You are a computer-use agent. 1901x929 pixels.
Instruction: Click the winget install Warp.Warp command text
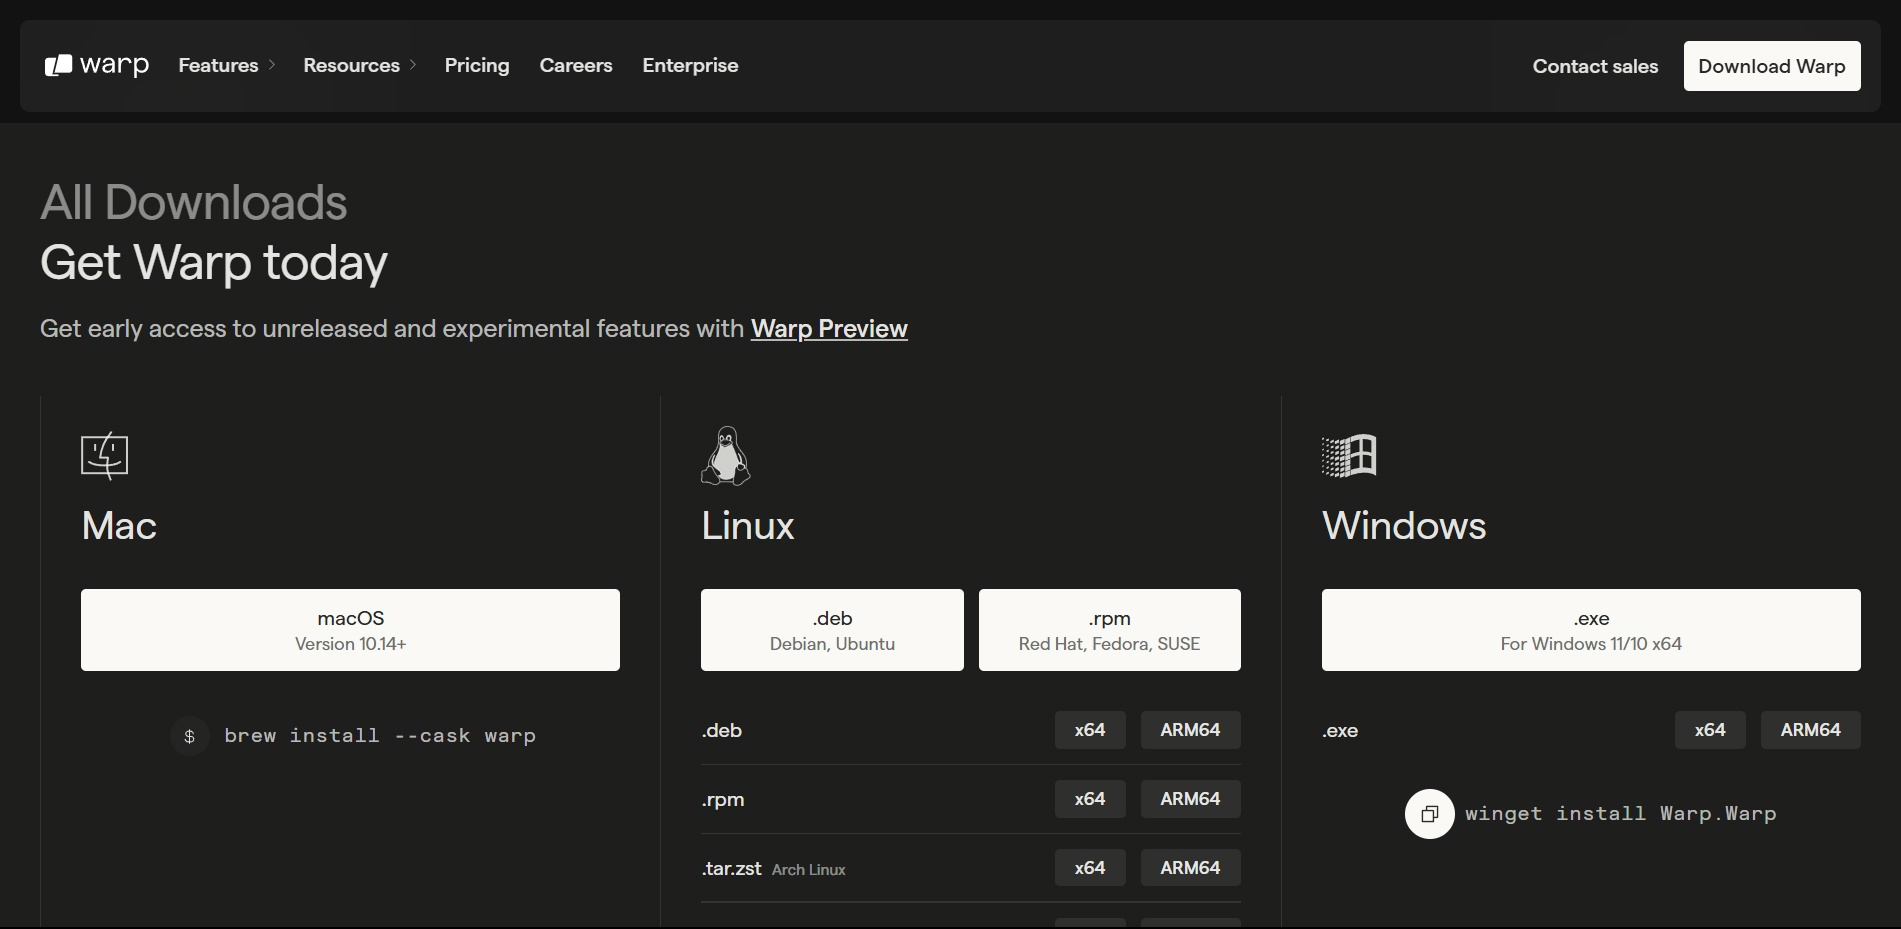click(x=1621, y=814)
